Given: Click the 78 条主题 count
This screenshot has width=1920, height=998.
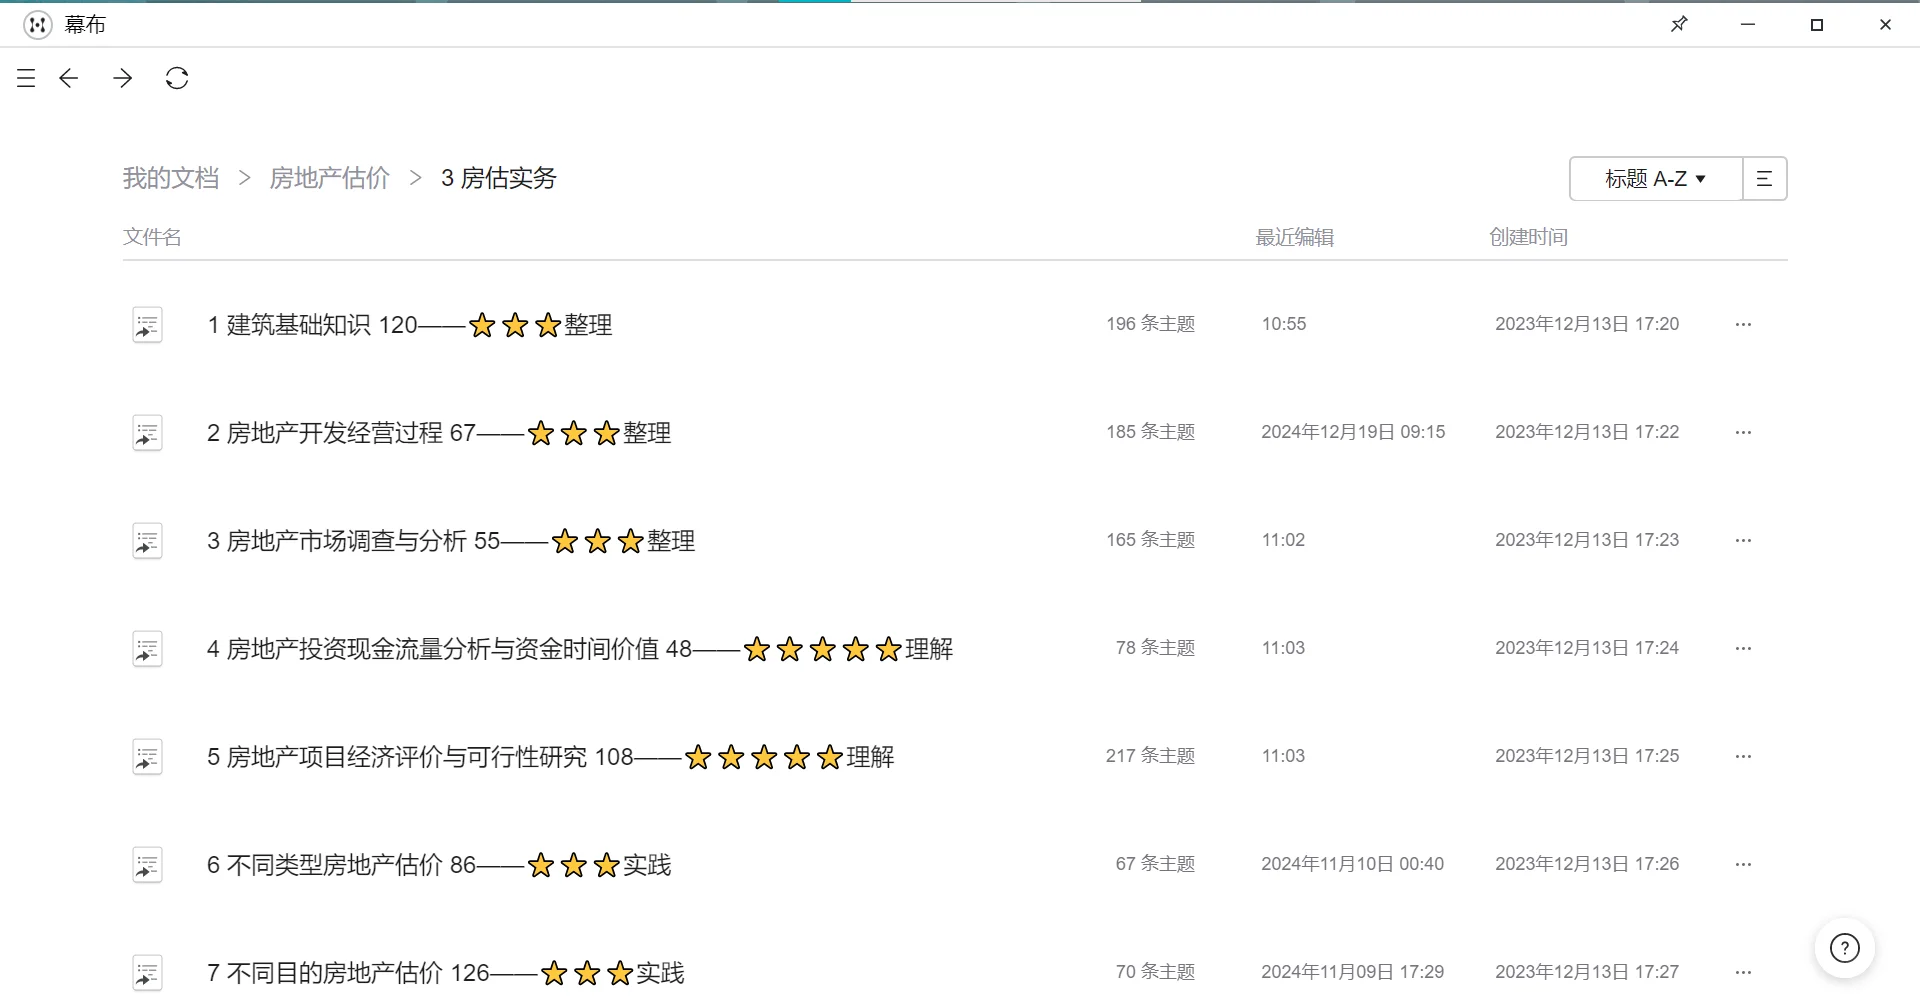Looking at the screenshot, I should (x=1156, y=648).
